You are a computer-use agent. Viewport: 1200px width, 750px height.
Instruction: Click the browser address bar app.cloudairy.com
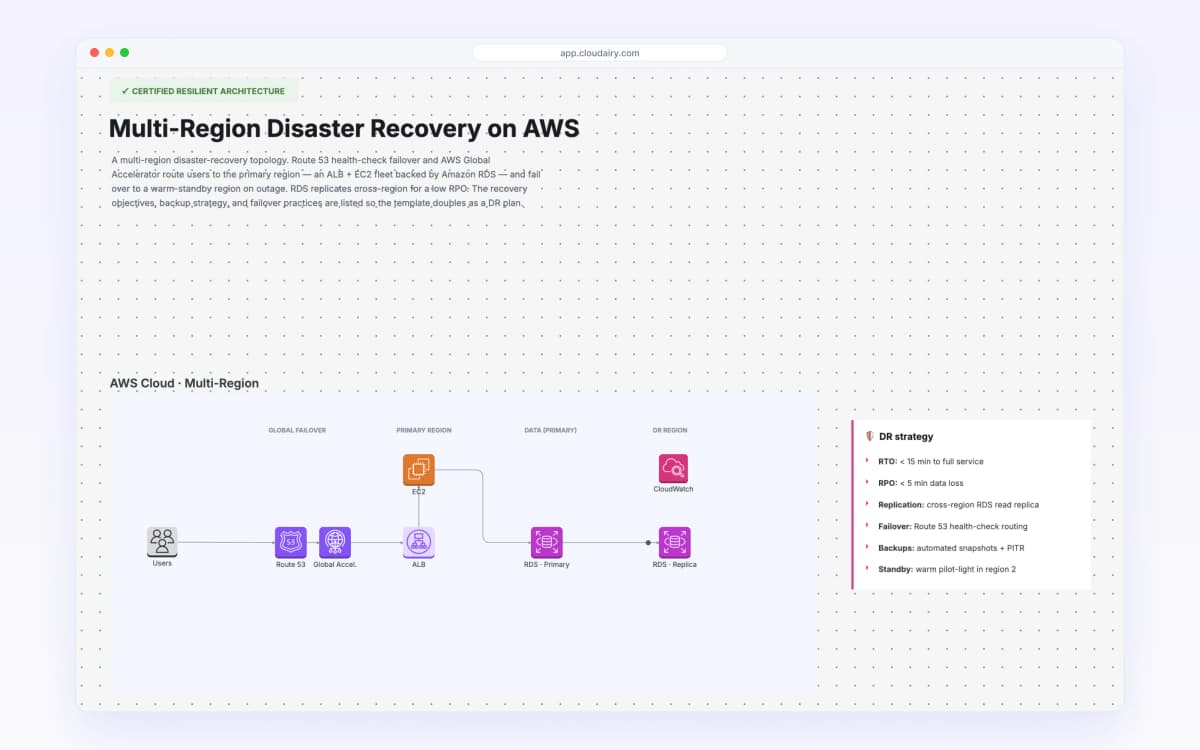pos(600,53)
